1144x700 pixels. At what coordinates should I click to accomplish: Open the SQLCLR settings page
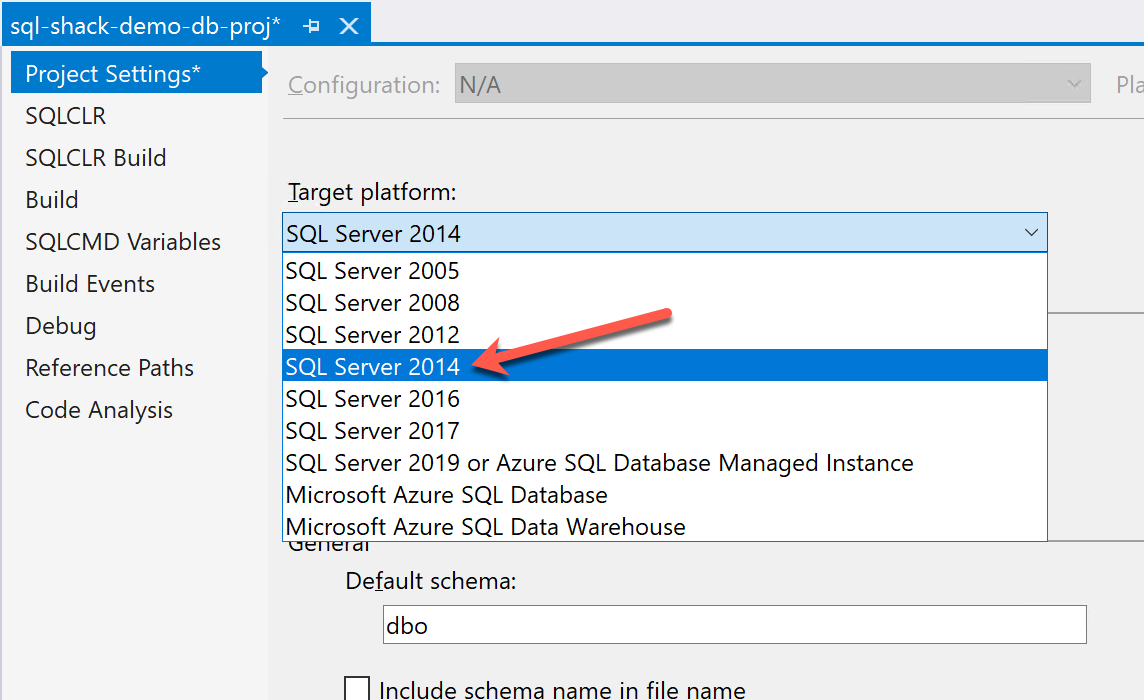tap(66, 116)
